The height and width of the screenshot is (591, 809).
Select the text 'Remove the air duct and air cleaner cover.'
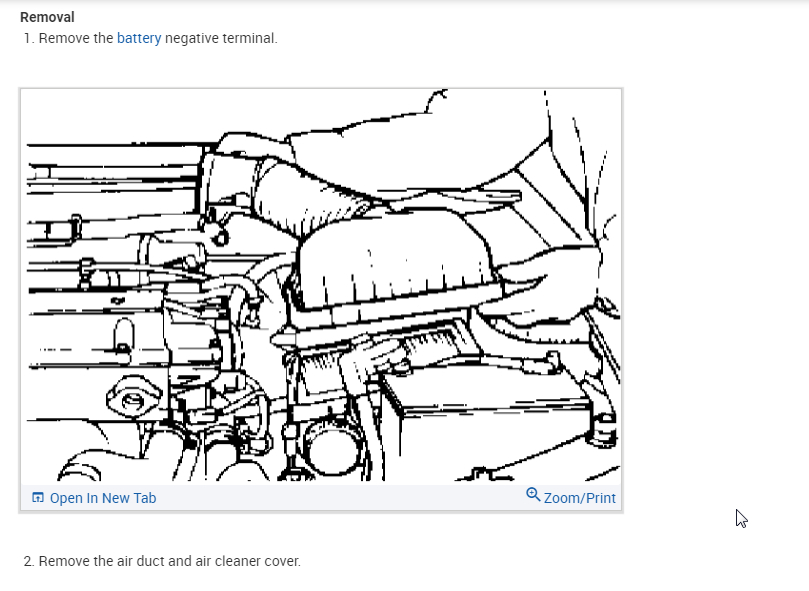click(x=169, y=561)
